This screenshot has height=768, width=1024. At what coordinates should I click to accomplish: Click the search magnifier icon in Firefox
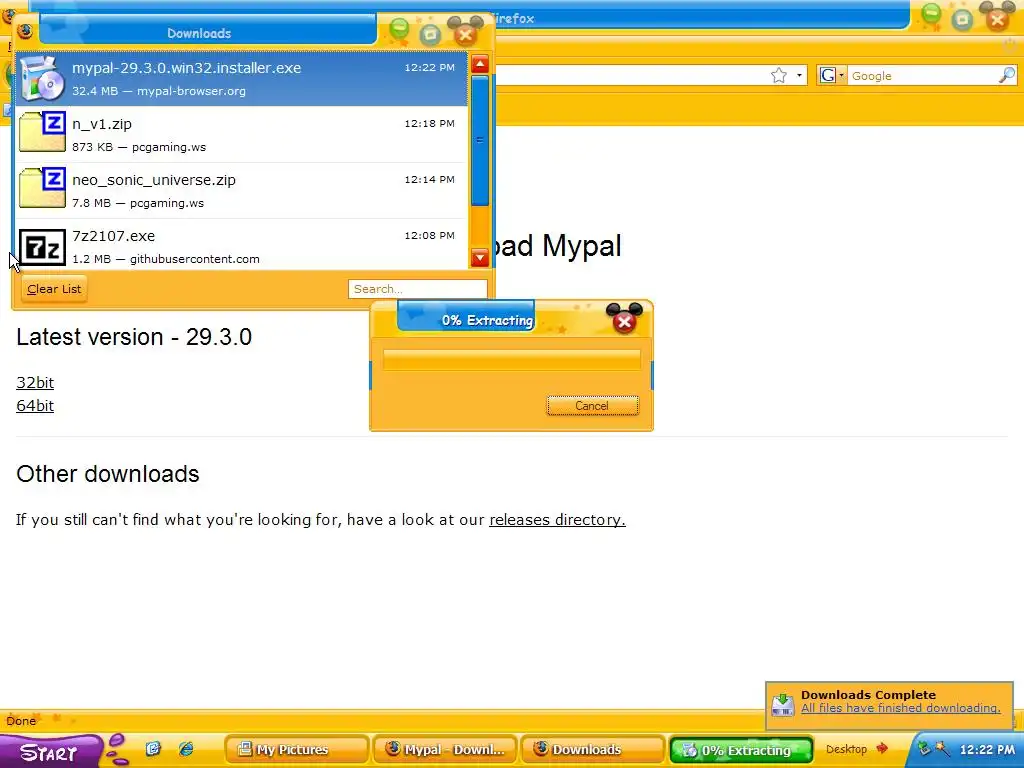[x=1007, y=76]
